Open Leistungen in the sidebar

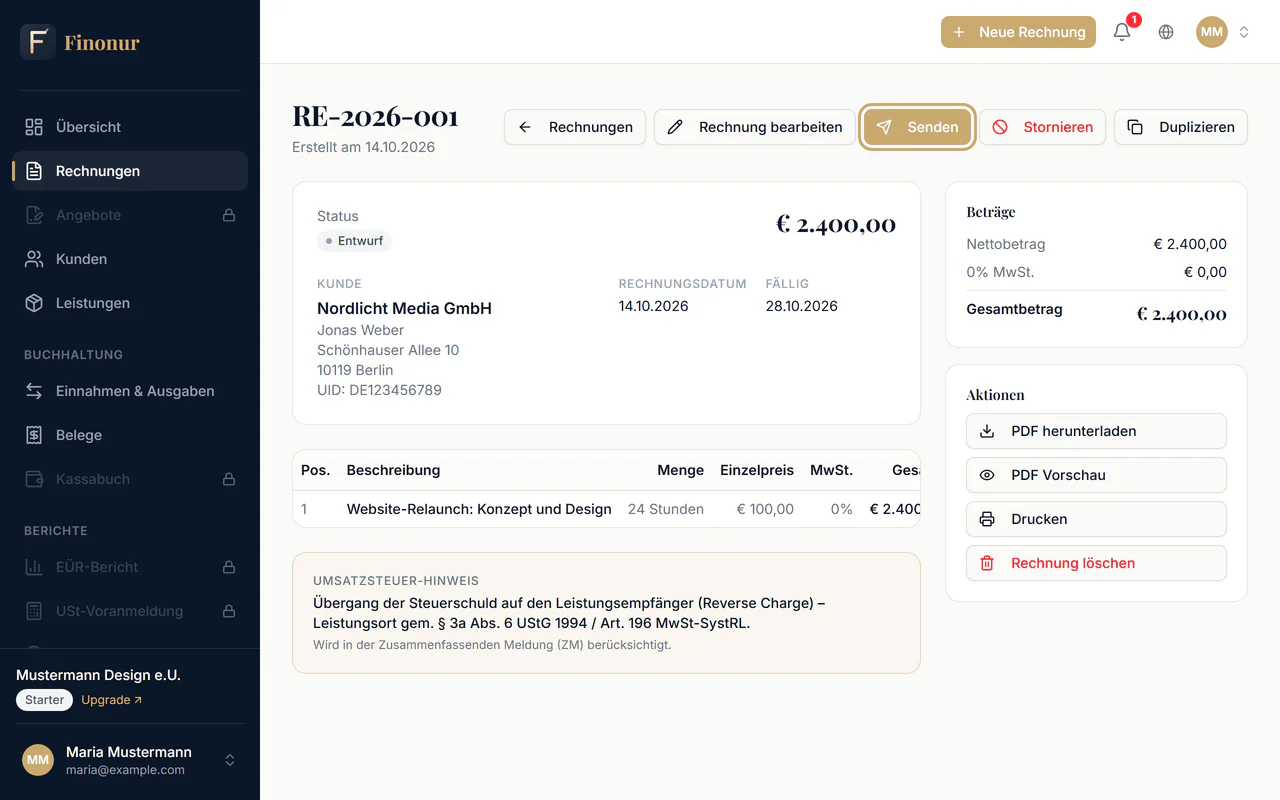[x=130, y=303]
